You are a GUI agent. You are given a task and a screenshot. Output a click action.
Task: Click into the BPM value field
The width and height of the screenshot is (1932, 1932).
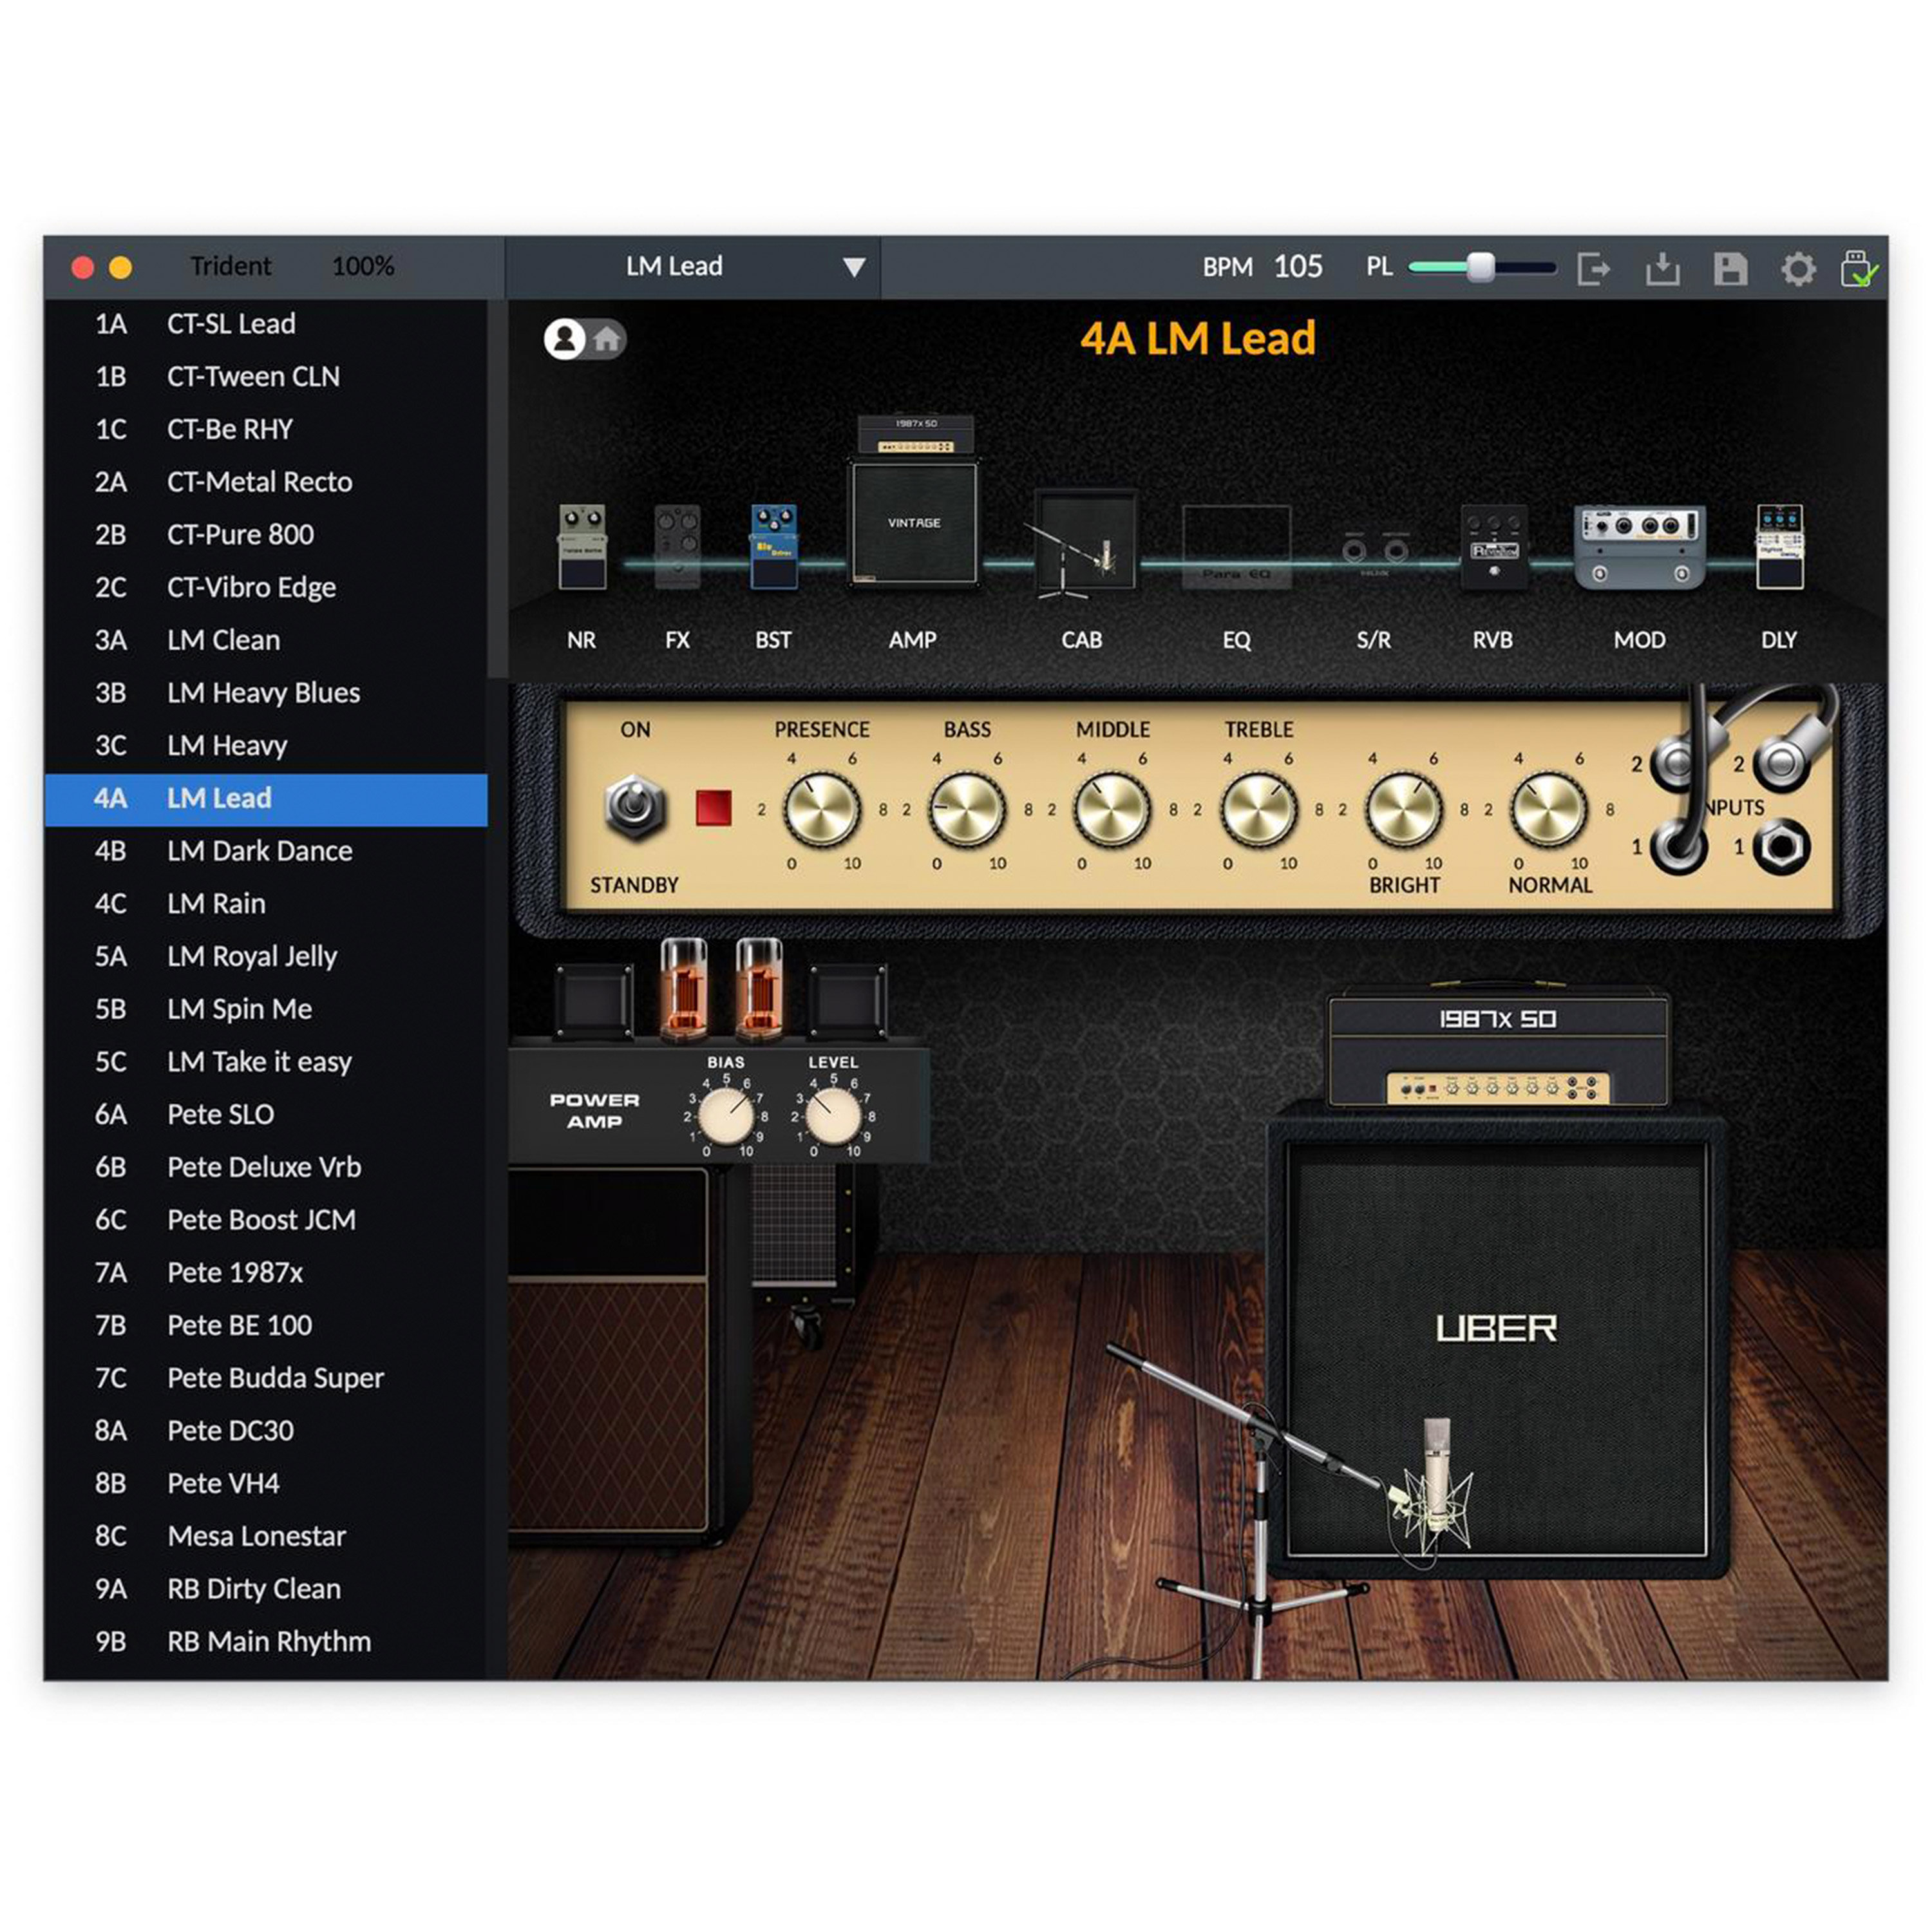(x=1297, y=267)
